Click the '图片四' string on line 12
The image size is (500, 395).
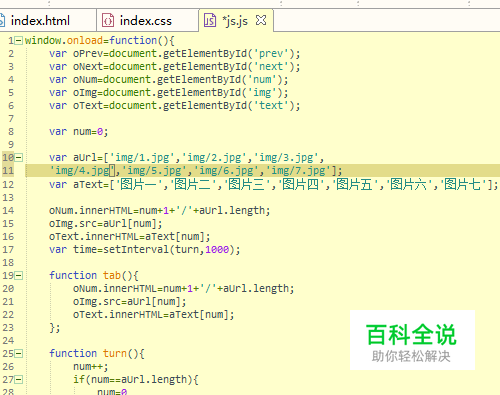300,184
